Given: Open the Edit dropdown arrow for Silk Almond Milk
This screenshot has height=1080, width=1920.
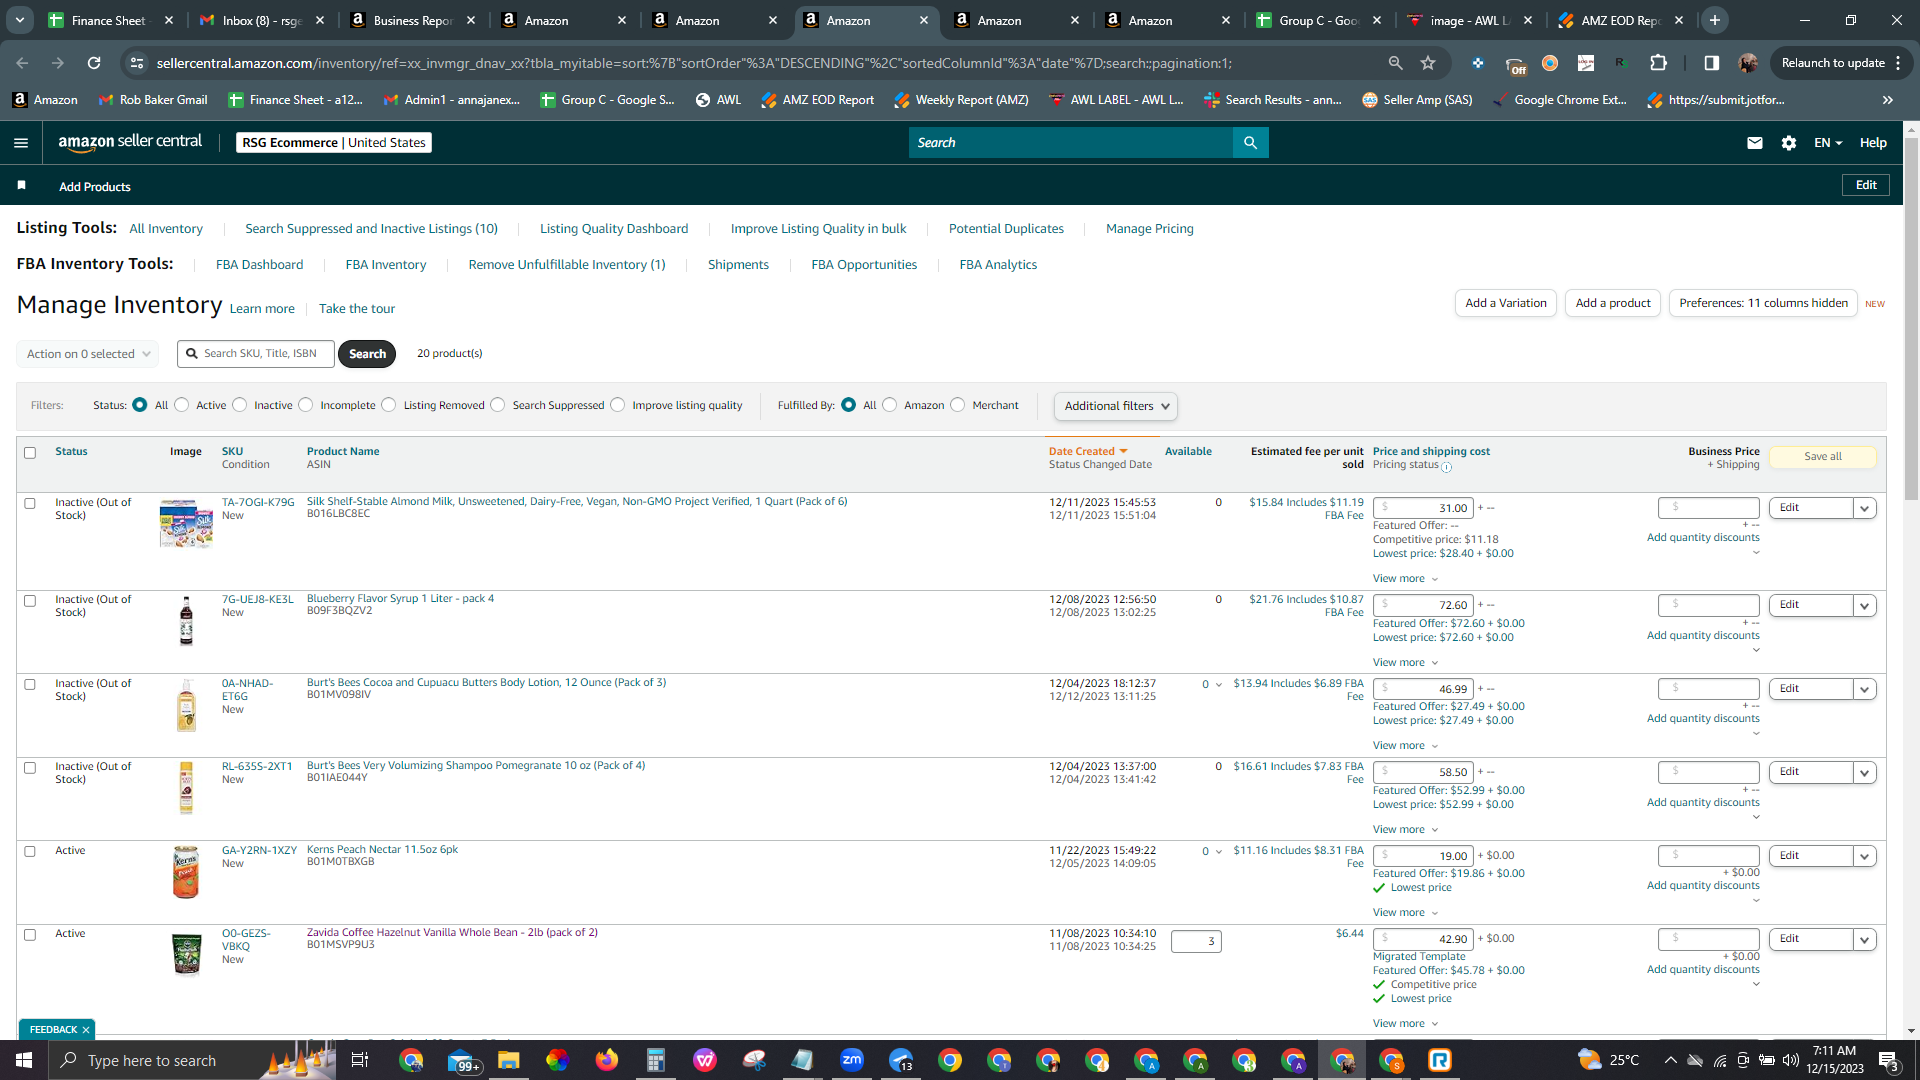Looking at the screenshot, I should click(1864, 509).
